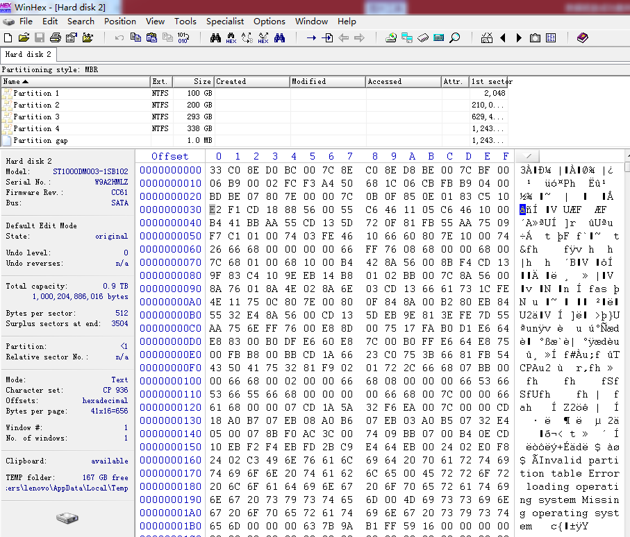Click hex offset row 00000001B0

tap(170, 525)
